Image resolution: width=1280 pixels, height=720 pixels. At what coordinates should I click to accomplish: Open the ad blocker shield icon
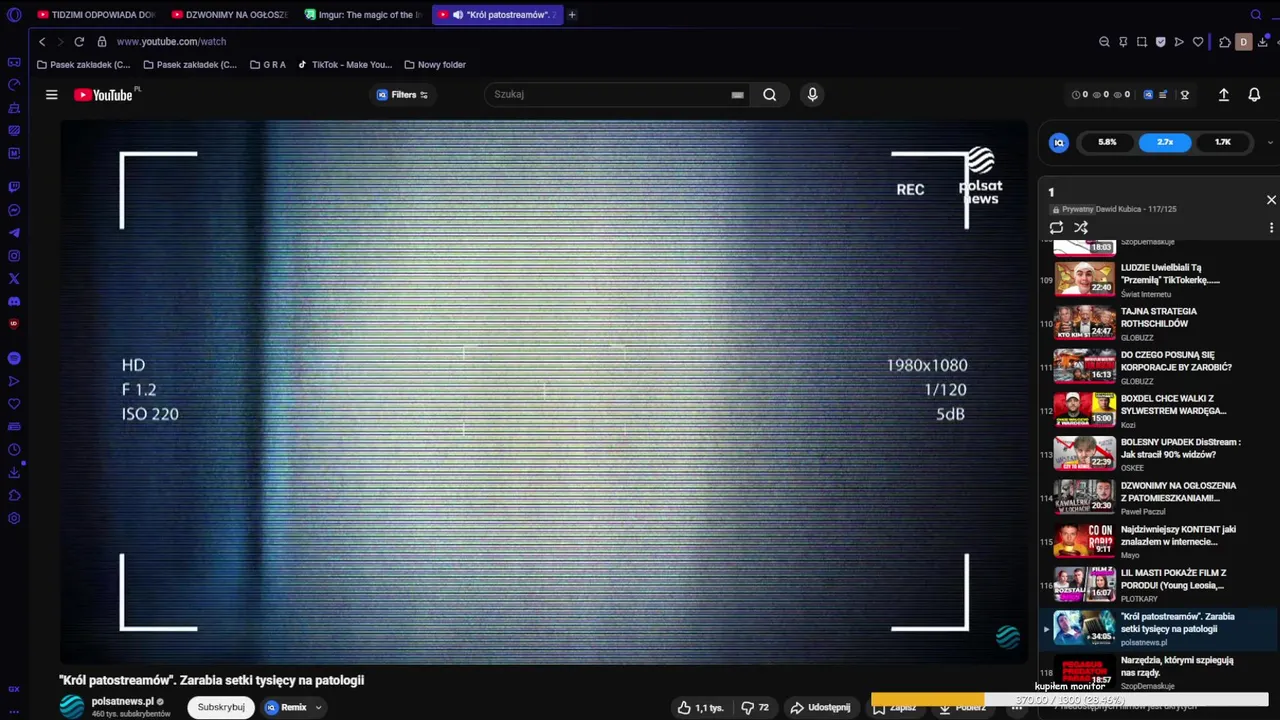(1160, 42)
